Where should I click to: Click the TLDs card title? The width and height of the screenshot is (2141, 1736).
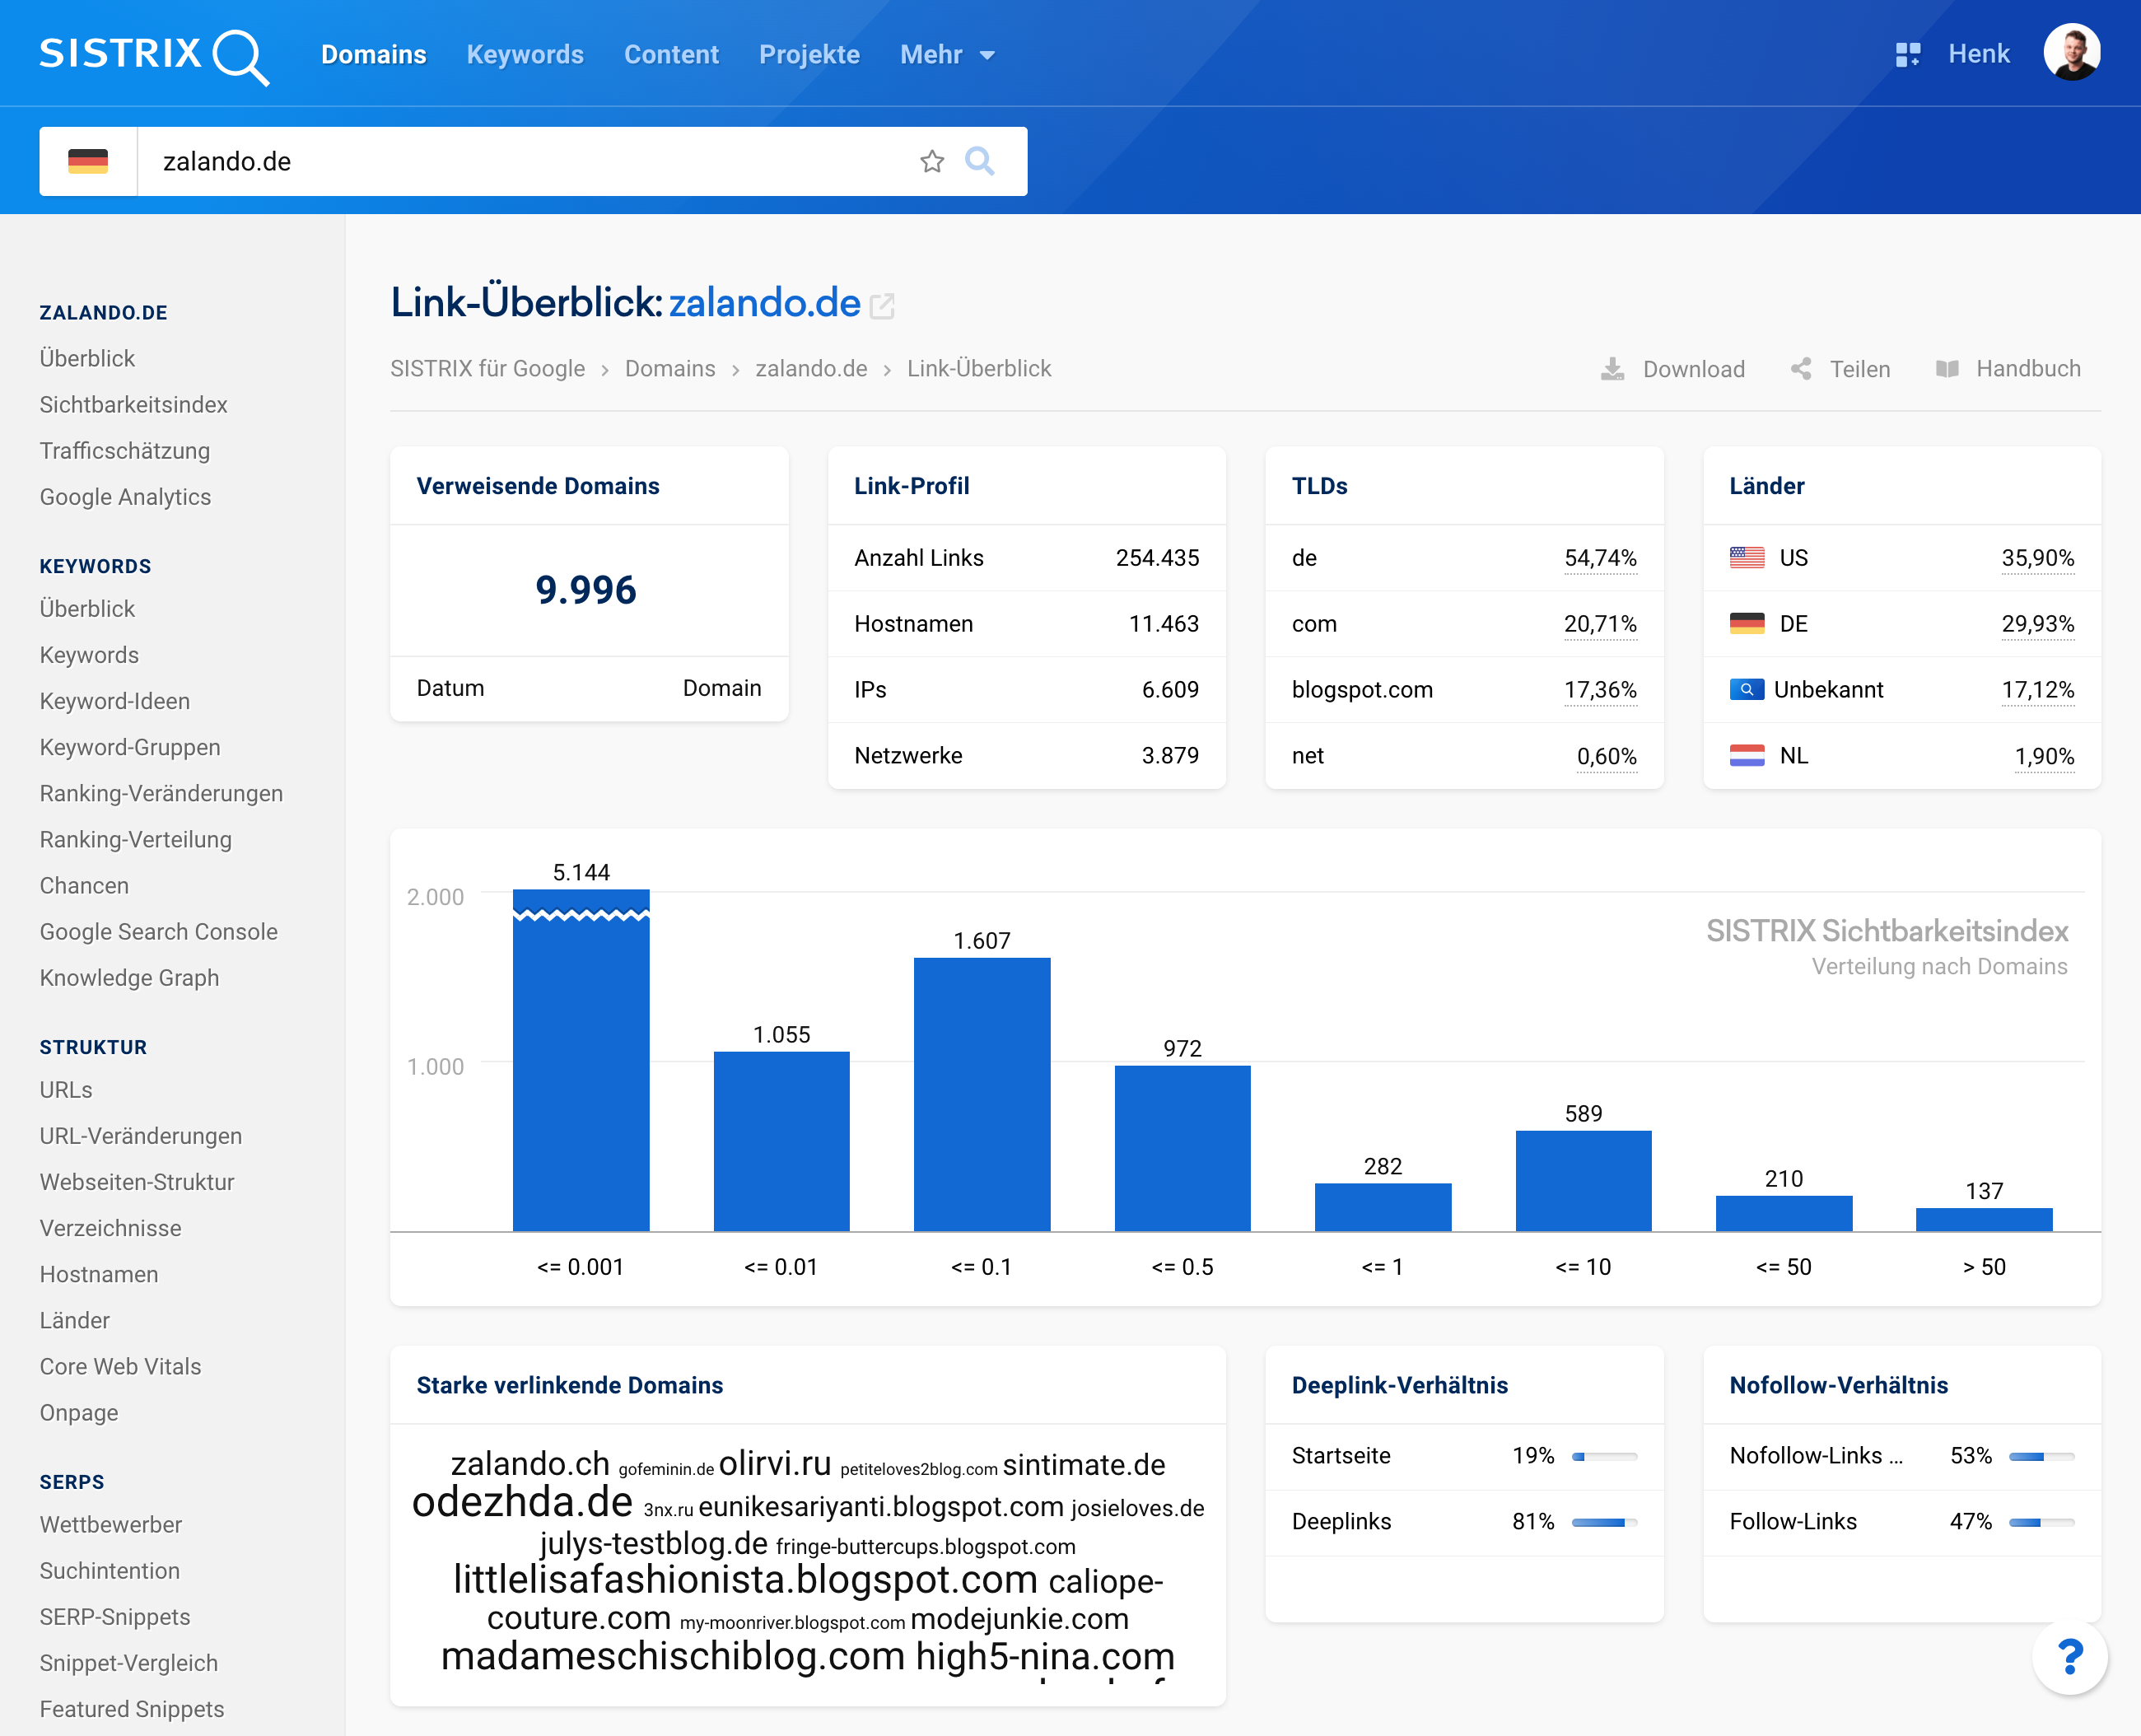1319,486
